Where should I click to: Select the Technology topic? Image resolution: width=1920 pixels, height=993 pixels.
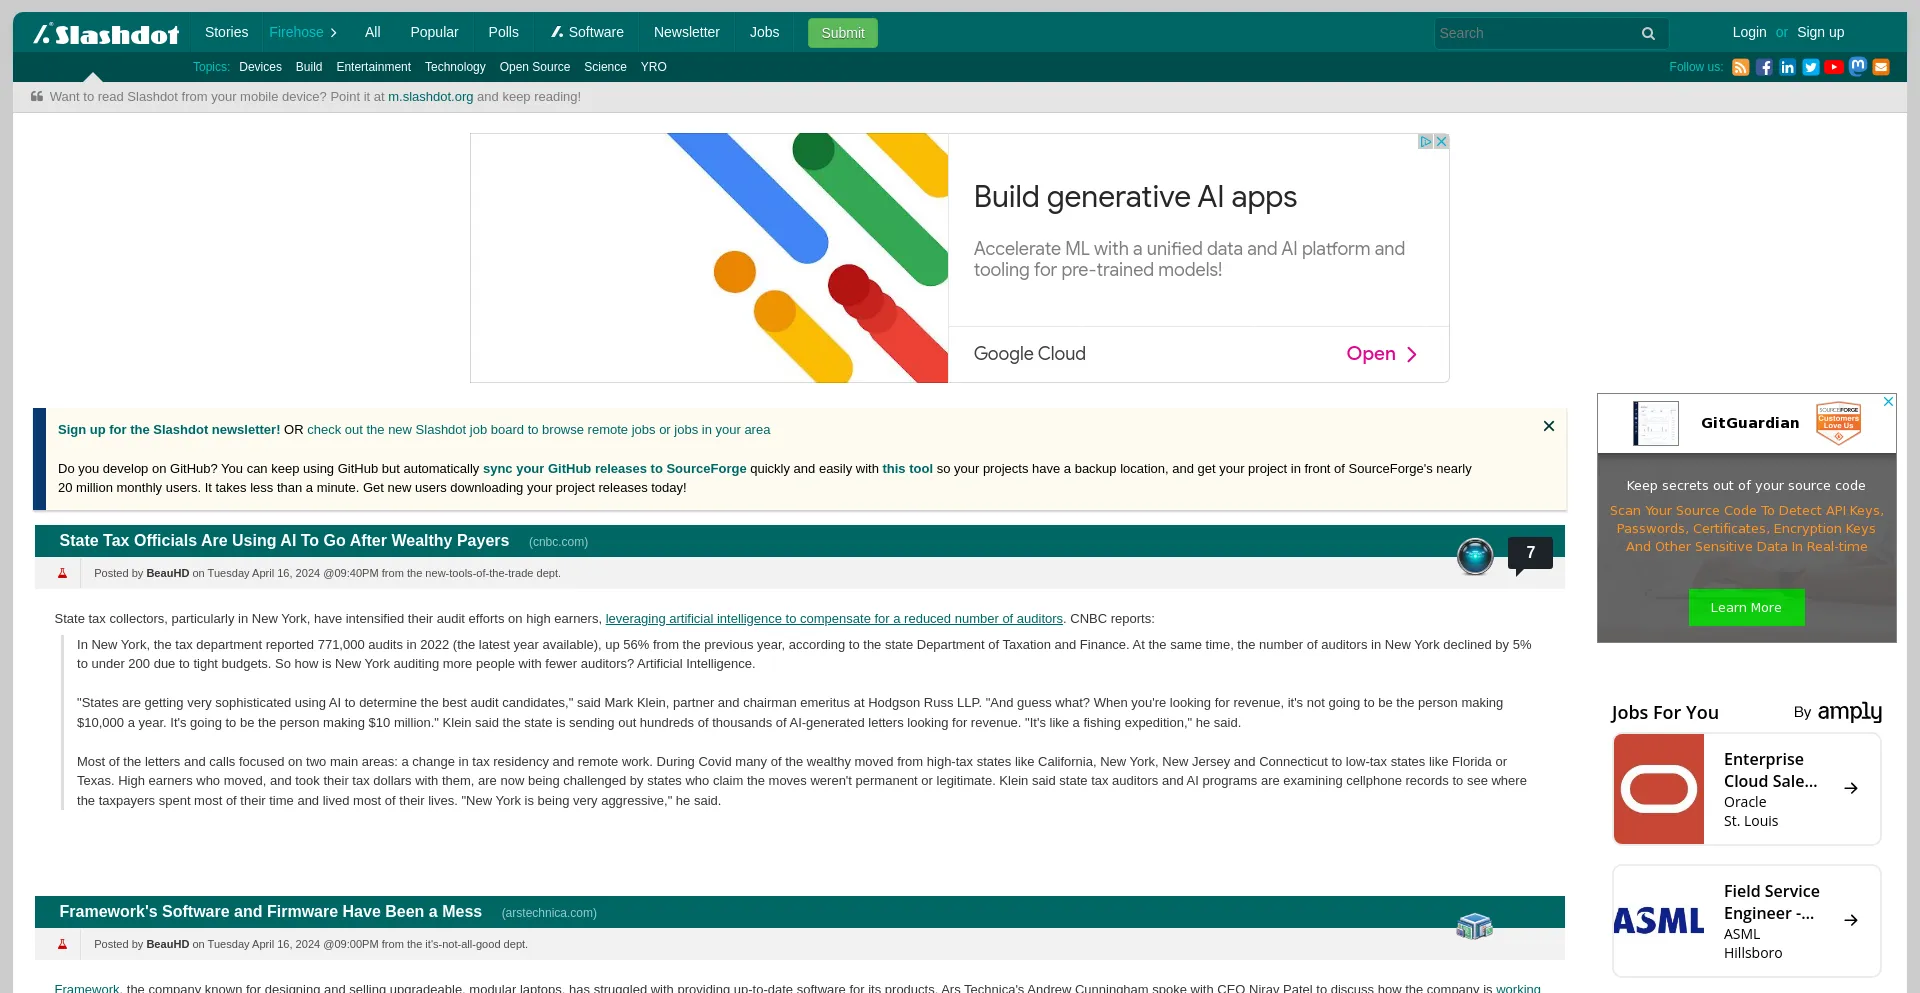tap(455, 67)
